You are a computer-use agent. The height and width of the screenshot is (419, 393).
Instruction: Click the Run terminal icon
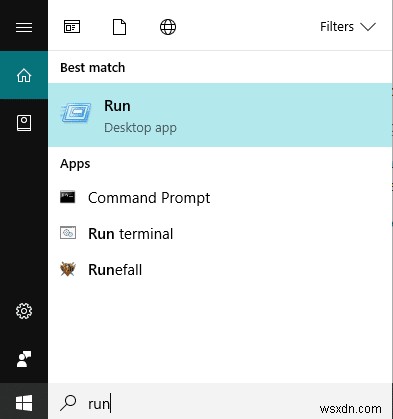68,233
